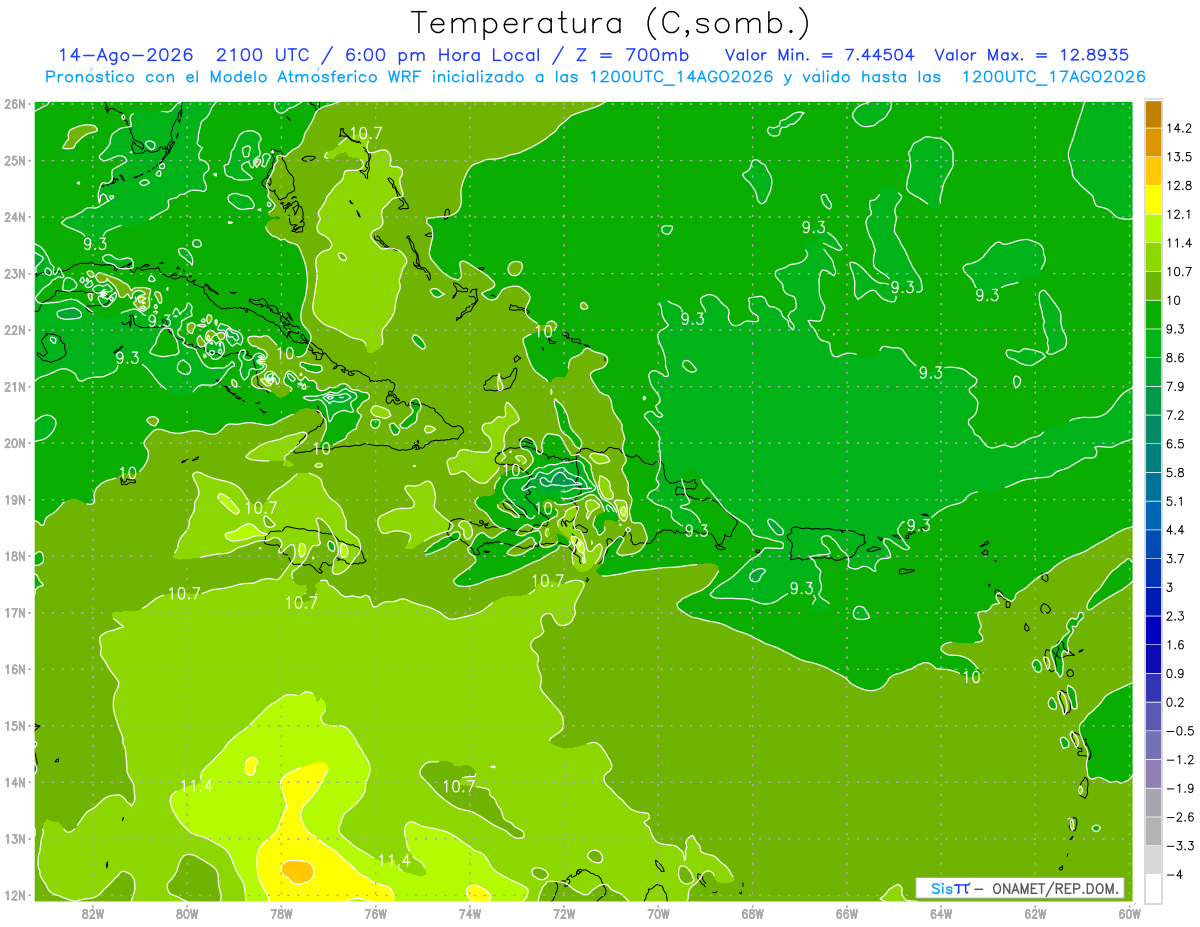Click the '18N' latitude axis label
The height and width of the screenshot is (927, 1200).
(x=14, y=556)
